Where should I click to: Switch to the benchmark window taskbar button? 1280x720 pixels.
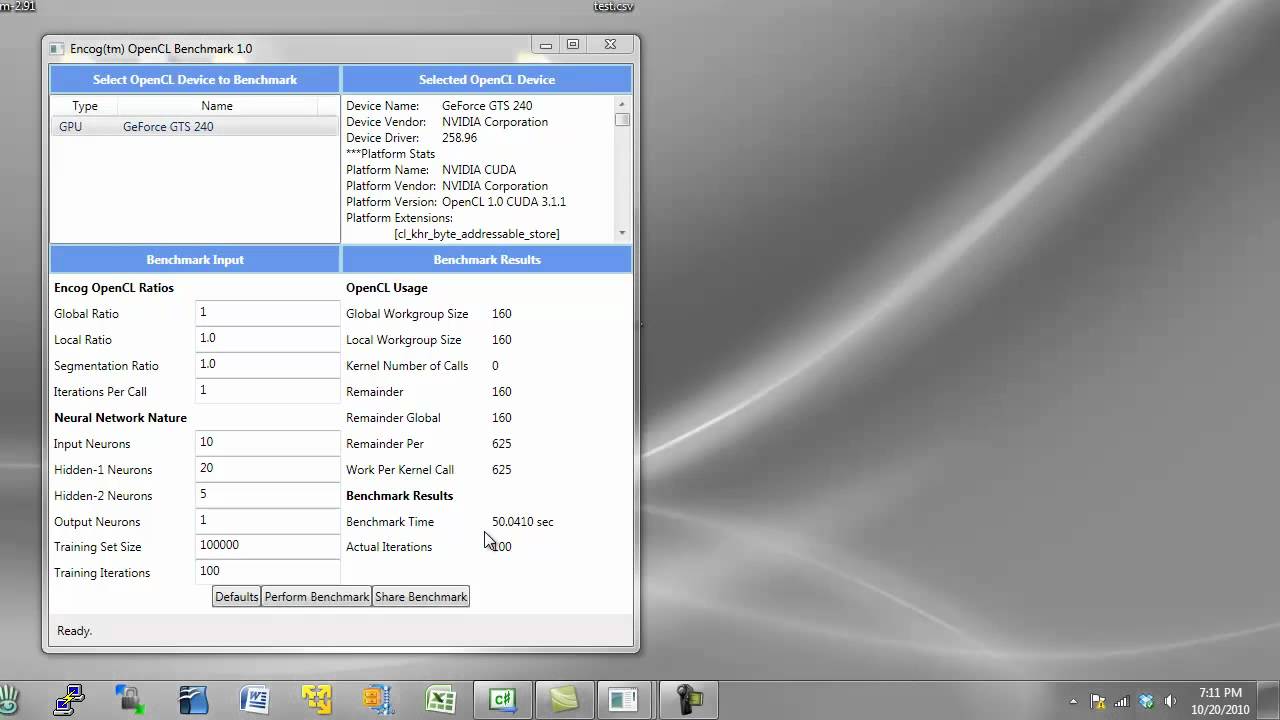click(624, 699)
